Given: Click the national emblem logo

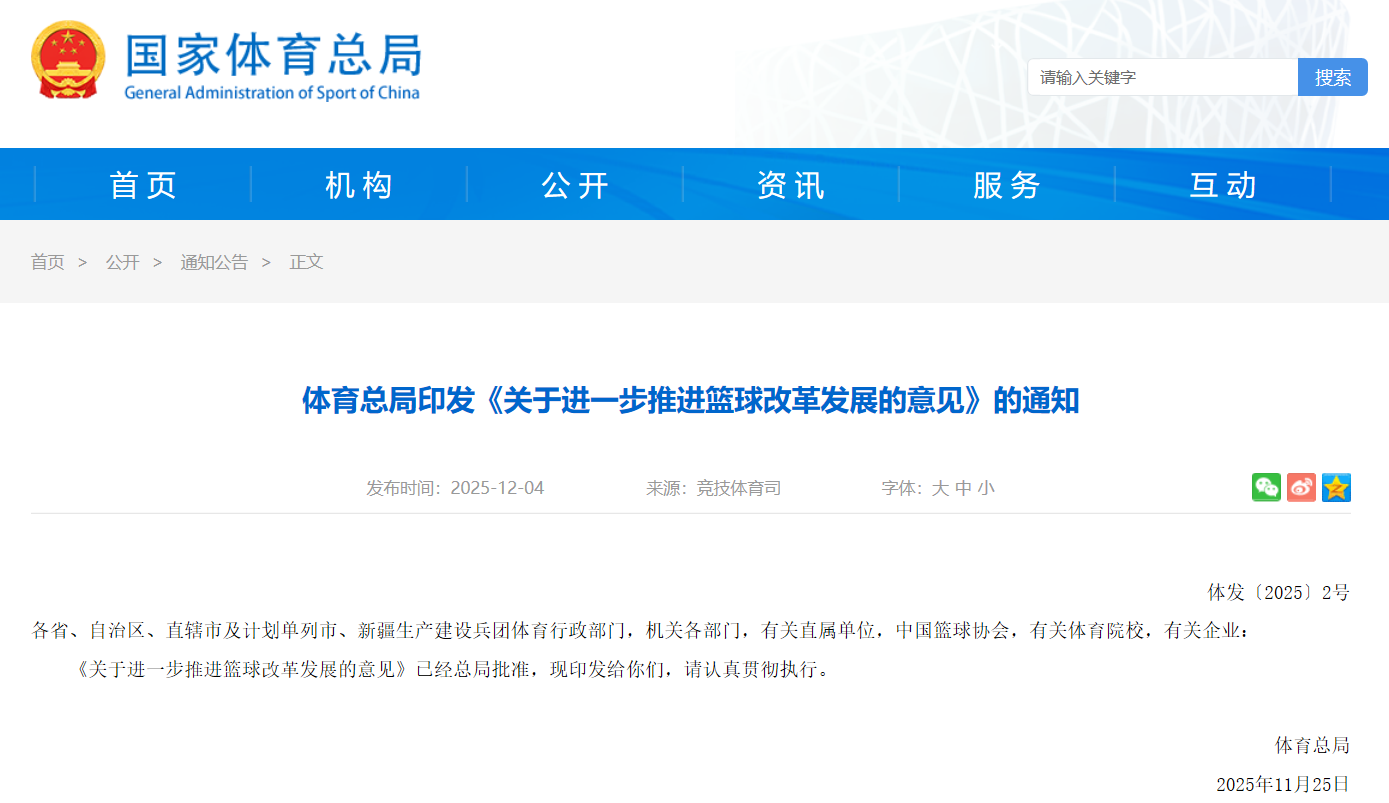Looking at the screenshot, I should pos(68,60).
